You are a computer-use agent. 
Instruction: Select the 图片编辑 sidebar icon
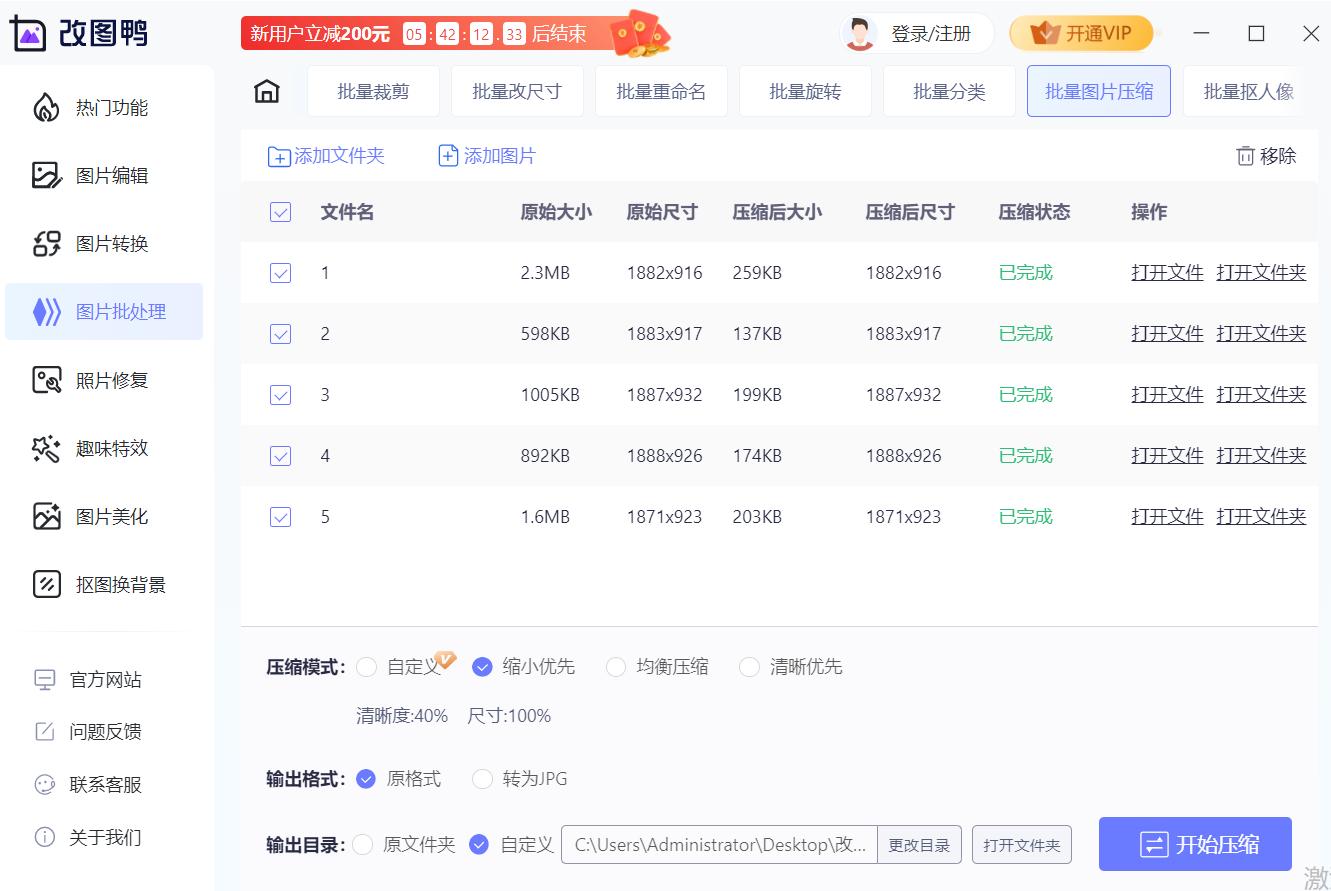pyautogui.click(x=47, y=175)
